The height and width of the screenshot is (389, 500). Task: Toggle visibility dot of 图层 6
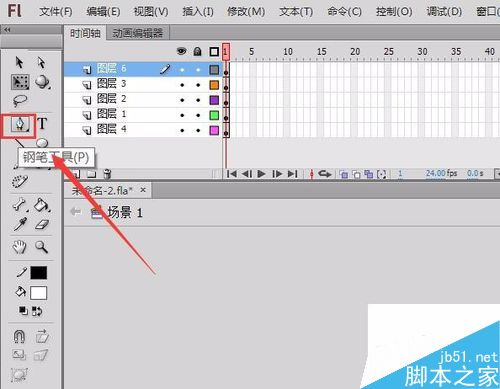pyautogui.click(x=182, y=70)
